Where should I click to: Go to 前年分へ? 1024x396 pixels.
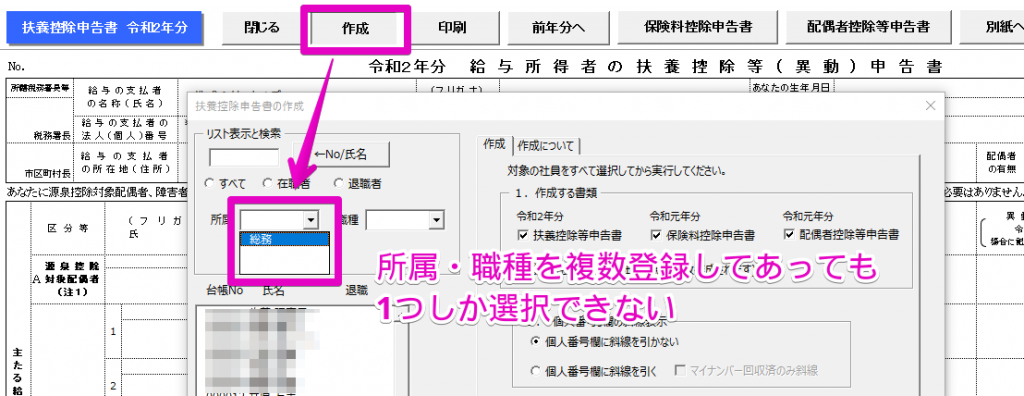point(557,28)
